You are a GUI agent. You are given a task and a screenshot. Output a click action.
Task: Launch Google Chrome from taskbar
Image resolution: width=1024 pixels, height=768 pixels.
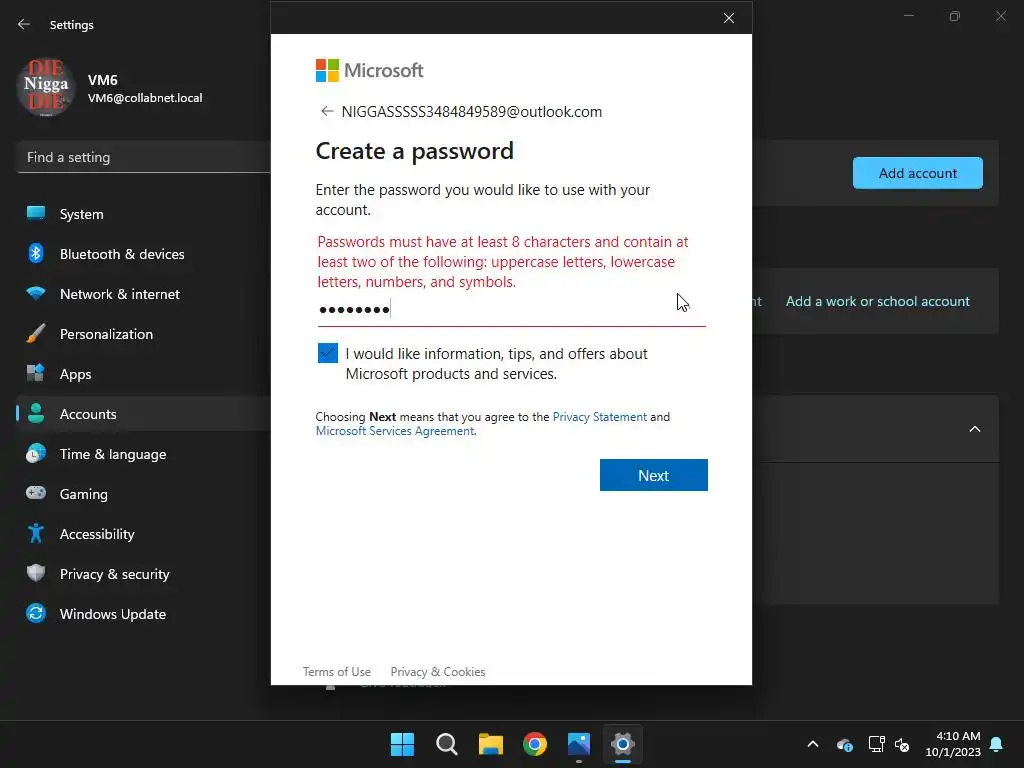535,744
